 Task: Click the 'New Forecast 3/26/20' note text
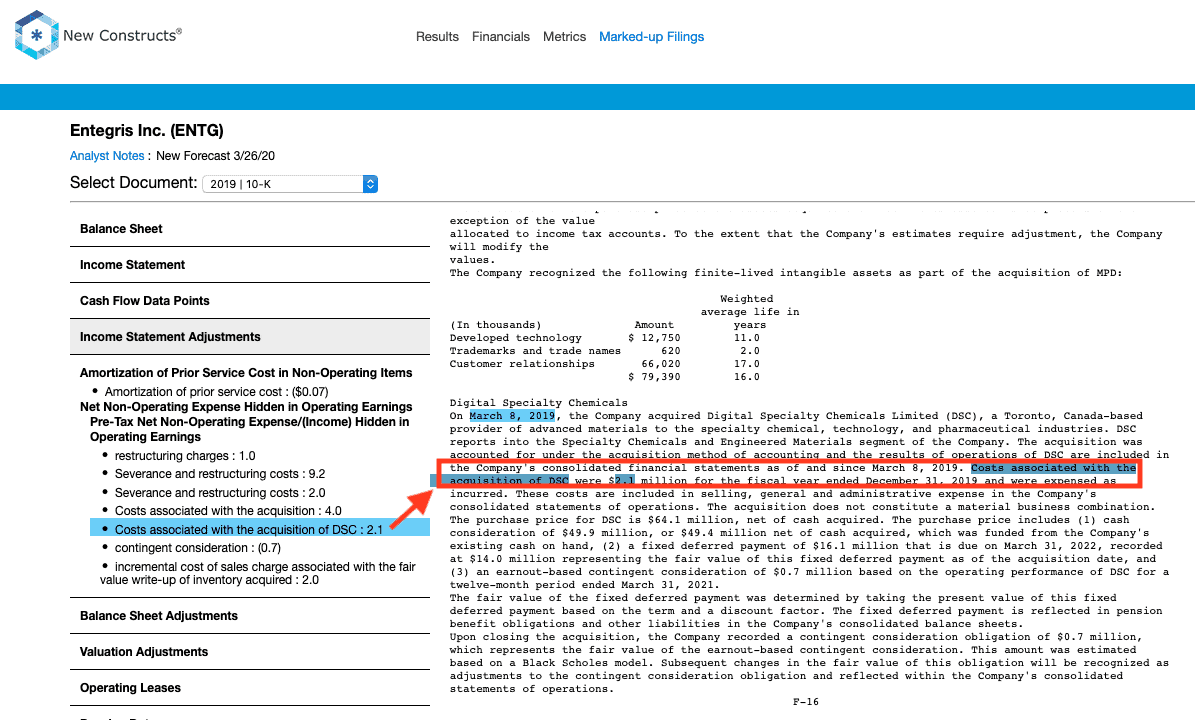[216, 155]
